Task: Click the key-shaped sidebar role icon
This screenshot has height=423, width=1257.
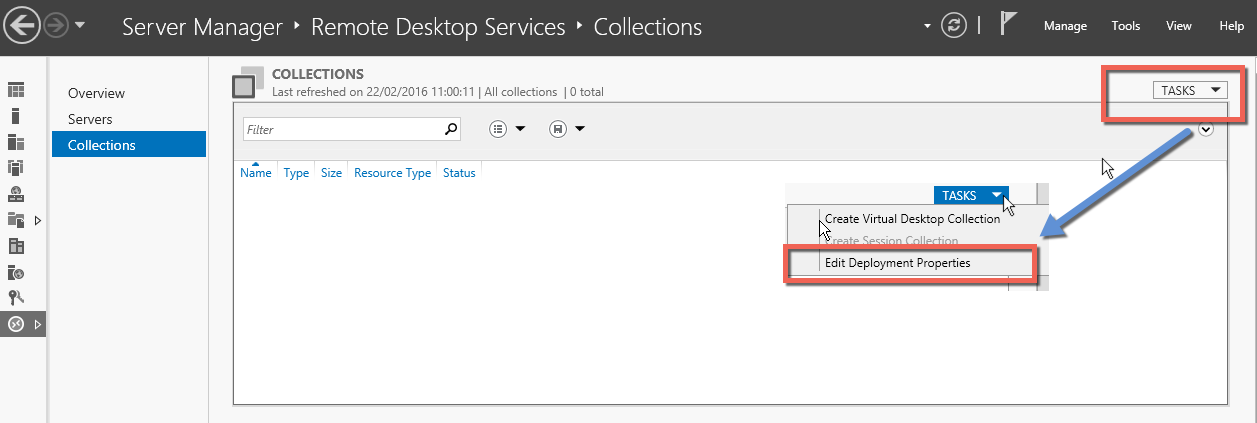Action: [16, 298]
